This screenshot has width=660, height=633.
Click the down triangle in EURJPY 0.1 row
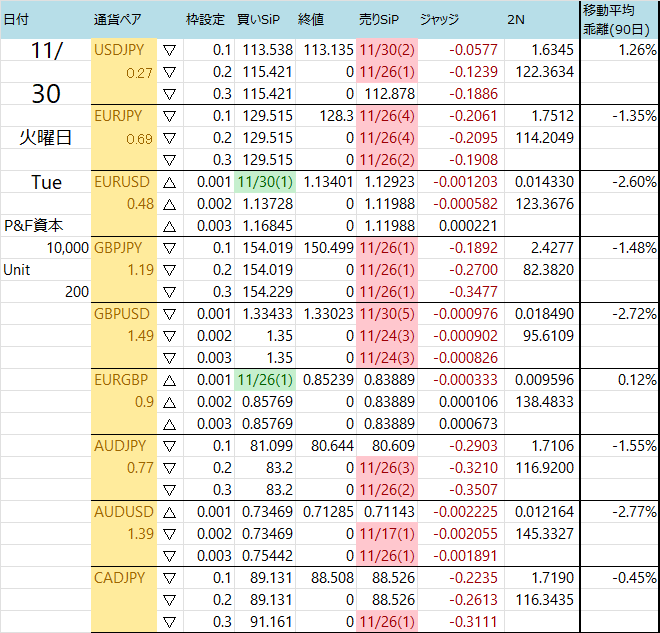click(169, 117)
